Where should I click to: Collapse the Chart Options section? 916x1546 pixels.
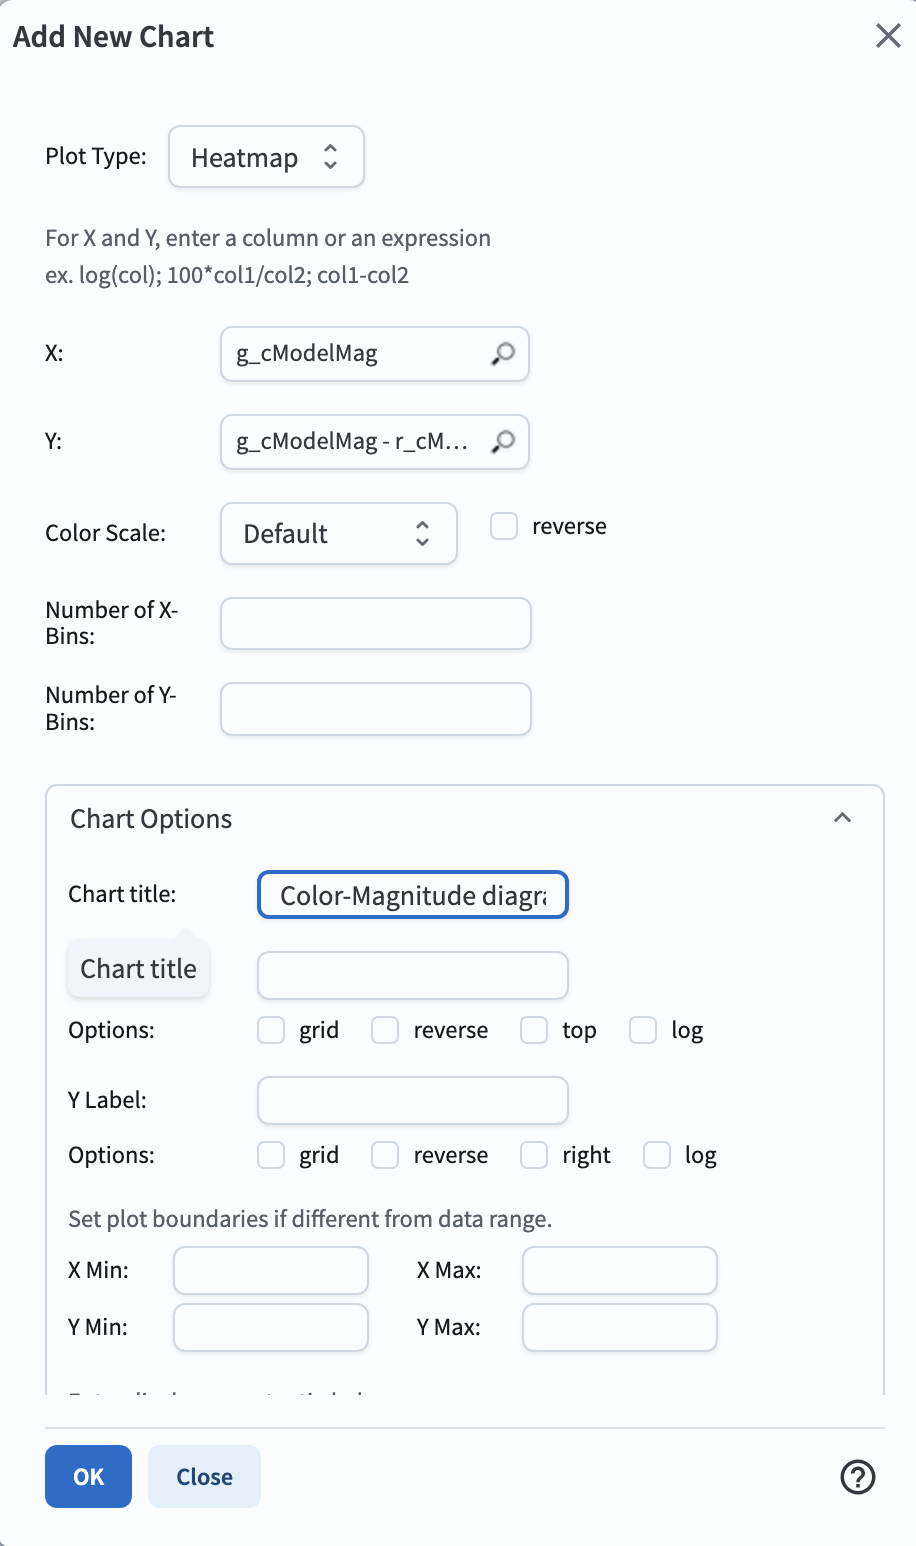842,818
